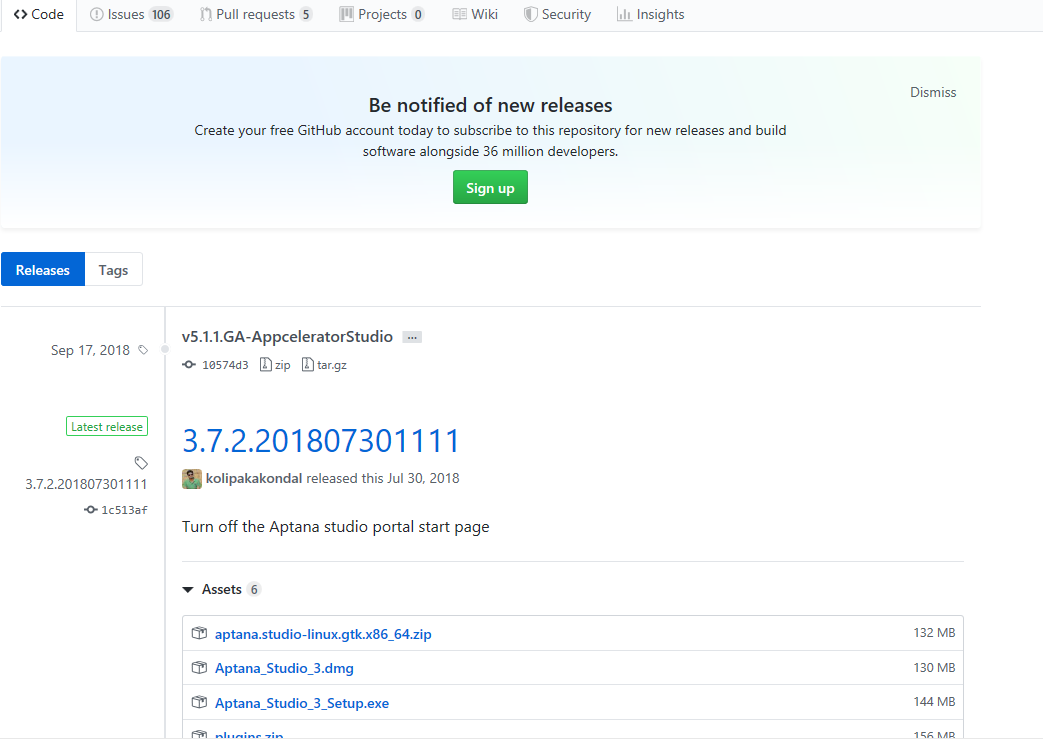This screenshot has width=1043, height=739.
Task: Click 'Turn off the Aptana studio portal' description
Action: pos(335,527)
